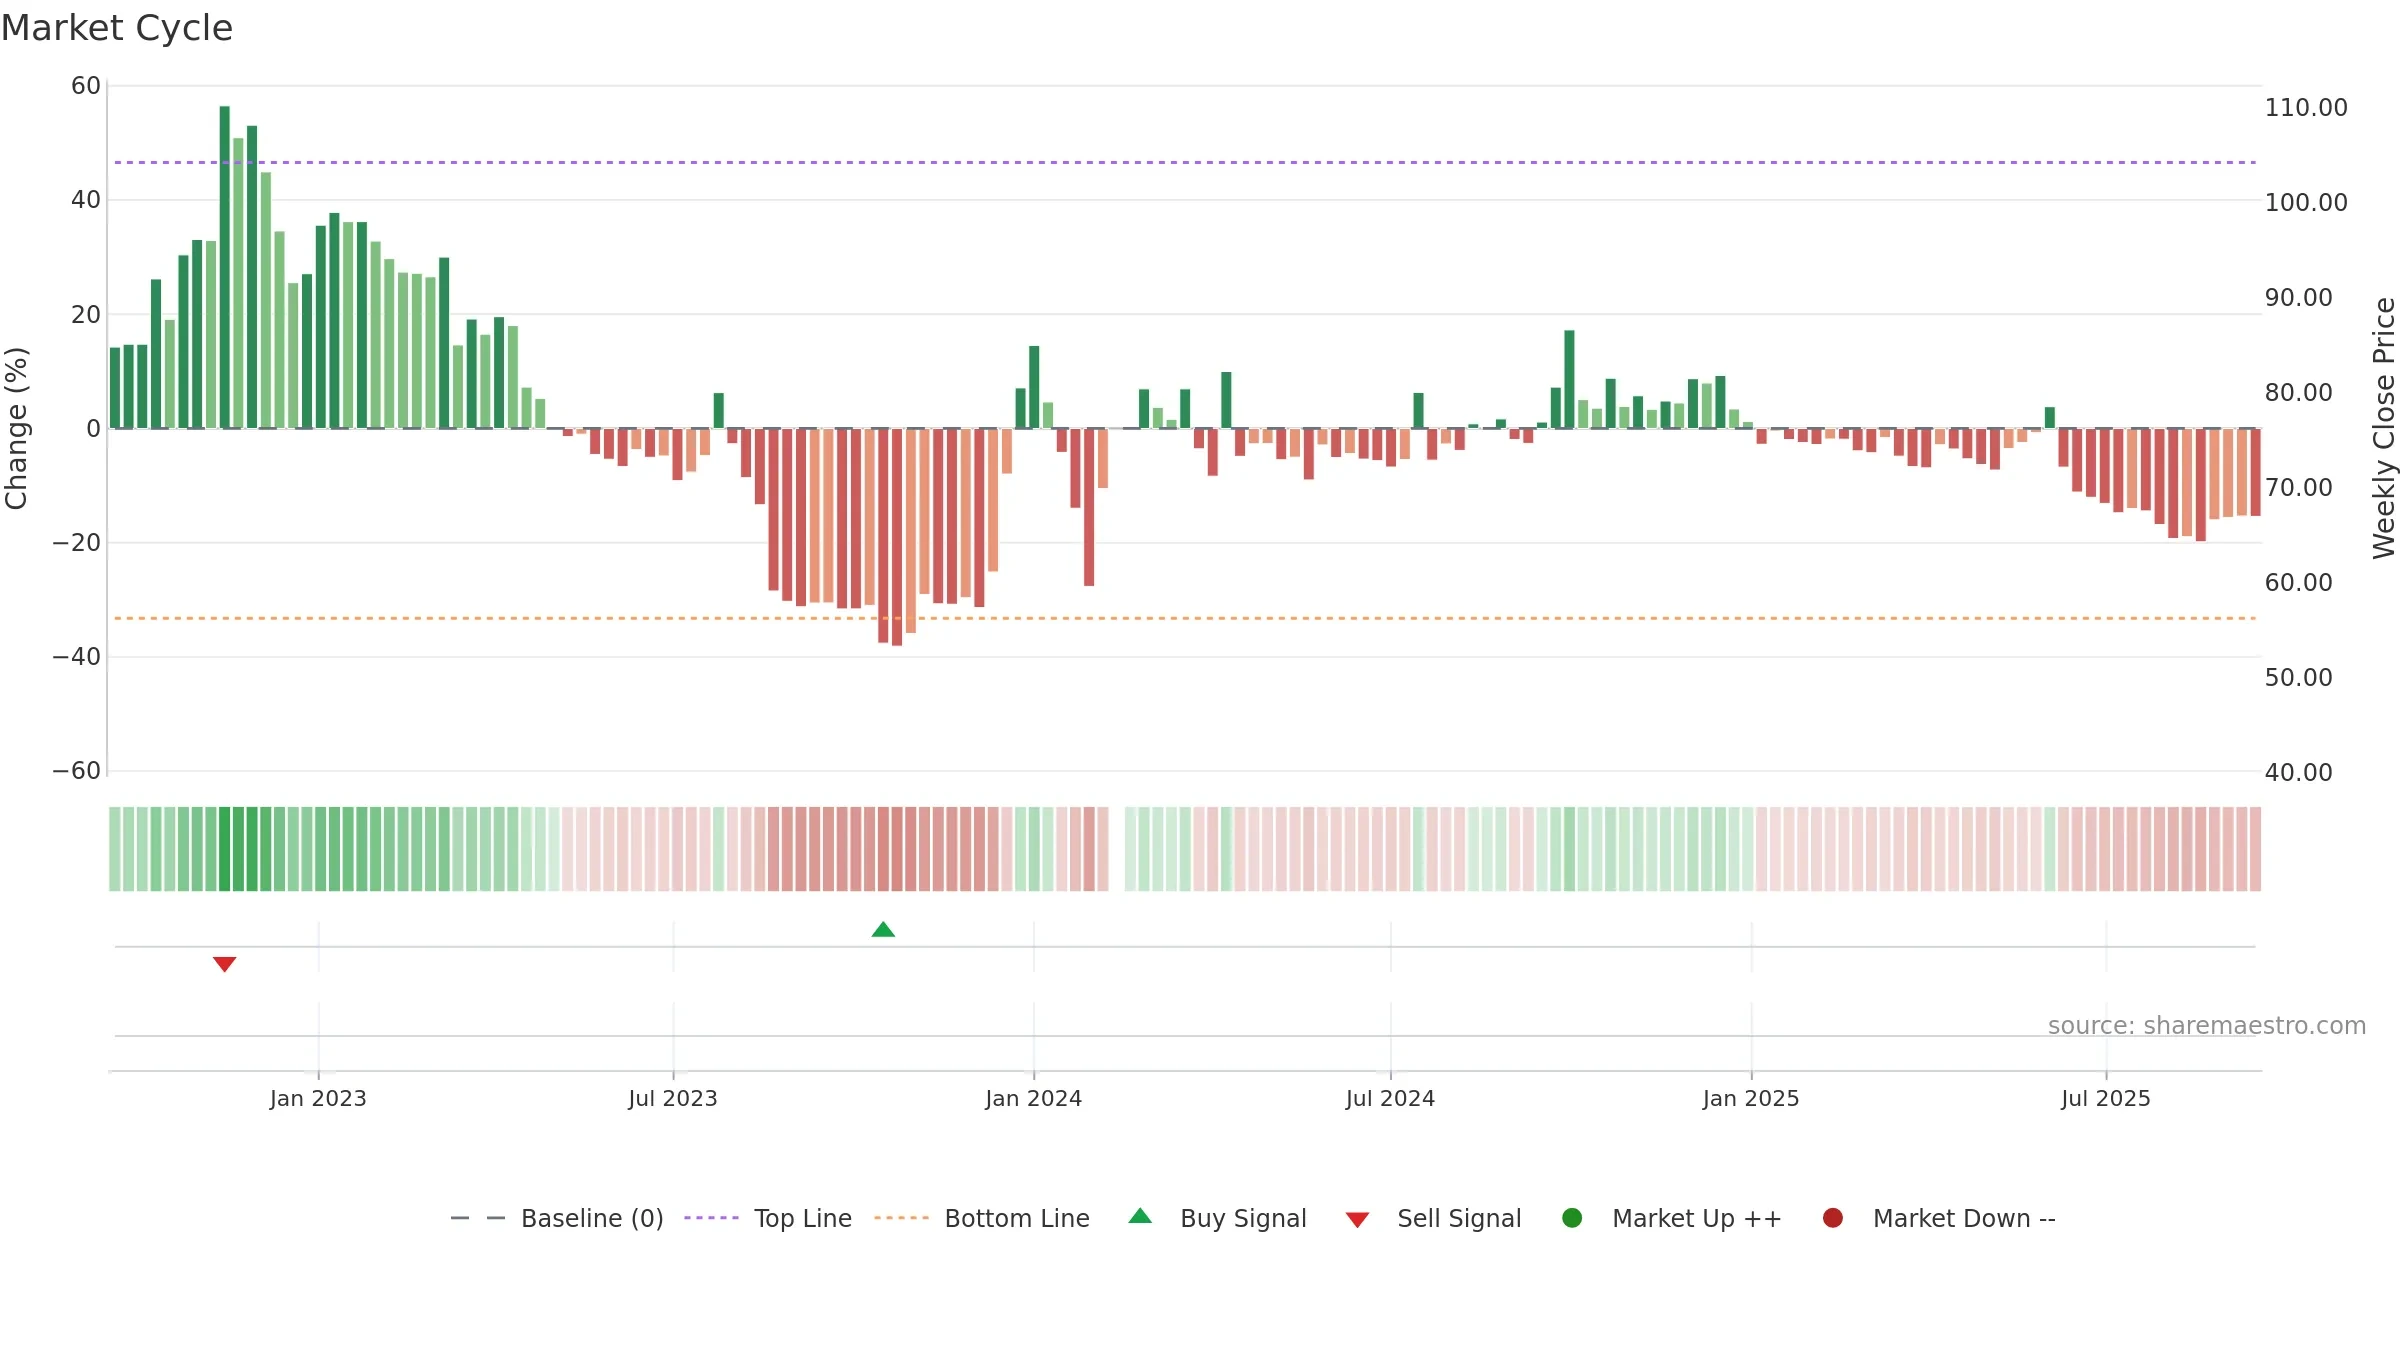The width and height of the screenshot is (2400, 1350).
Task: Click the Market Cycle chart title
Action: [x=117, y=28]
